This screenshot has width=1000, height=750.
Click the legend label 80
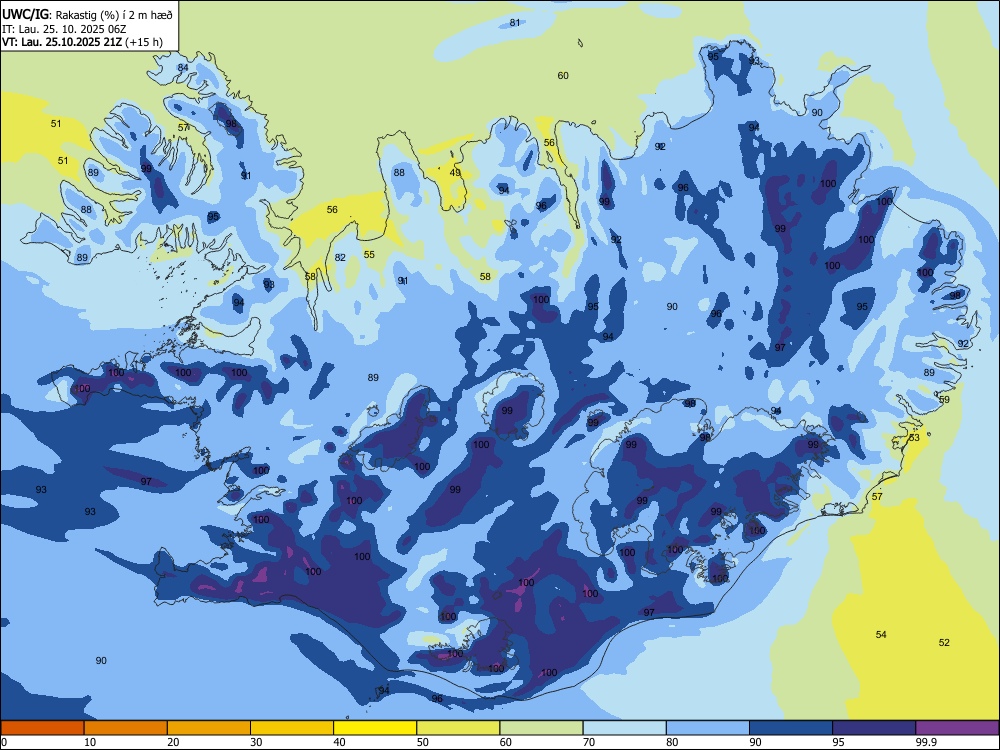click(x=672, y=742)
